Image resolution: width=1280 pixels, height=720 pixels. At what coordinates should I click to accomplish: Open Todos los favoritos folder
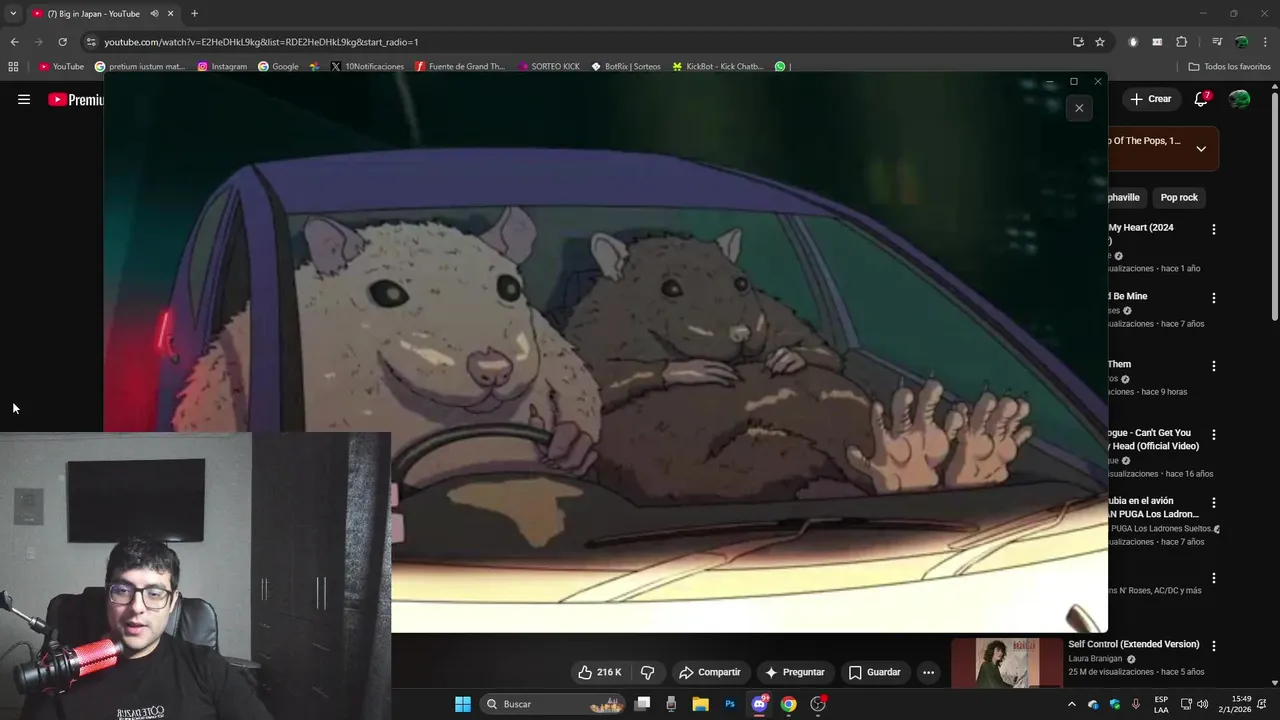[1230, 66]
